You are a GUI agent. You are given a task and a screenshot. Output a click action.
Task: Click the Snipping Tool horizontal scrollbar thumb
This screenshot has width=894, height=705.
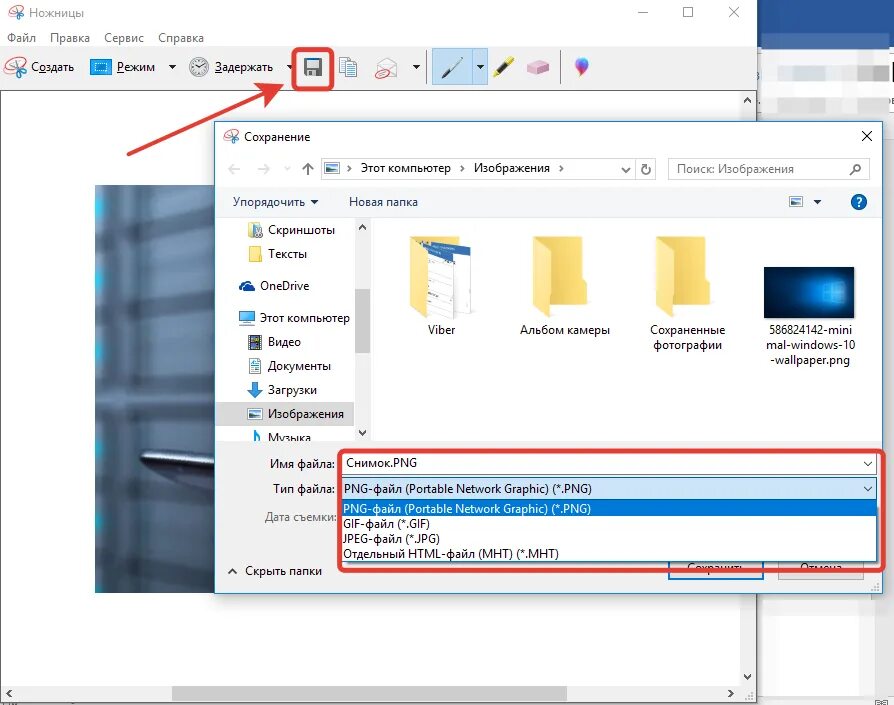[x=369, y=694]
